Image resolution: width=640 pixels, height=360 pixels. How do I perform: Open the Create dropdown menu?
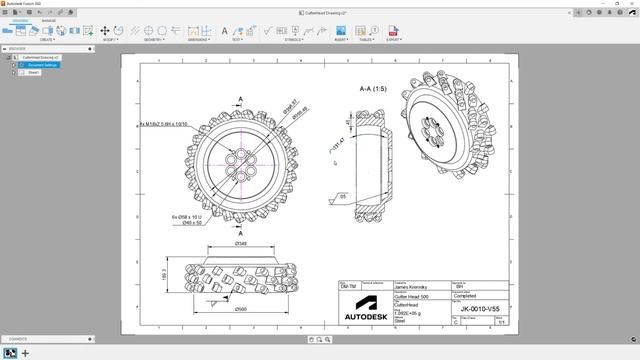[x=47, y=40]
